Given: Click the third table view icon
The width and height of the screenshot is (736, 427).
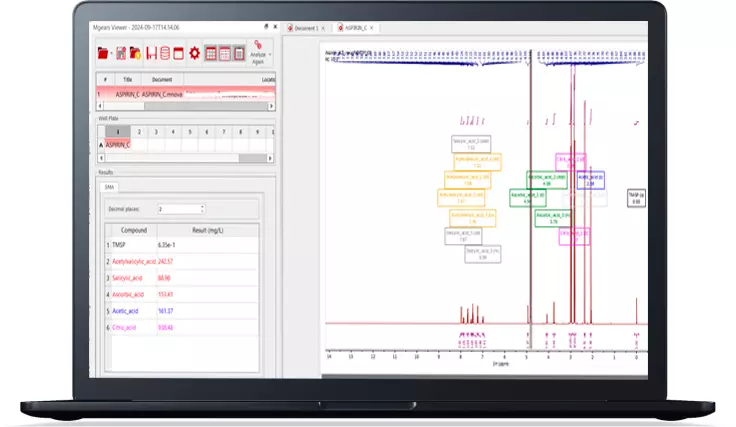Looking at the screenshot, I should point(238,53).
